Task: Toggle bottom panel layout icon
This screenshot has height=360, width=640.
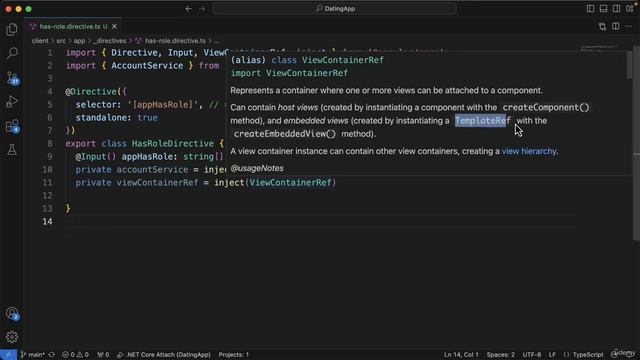Action: [x=603, y=9]
